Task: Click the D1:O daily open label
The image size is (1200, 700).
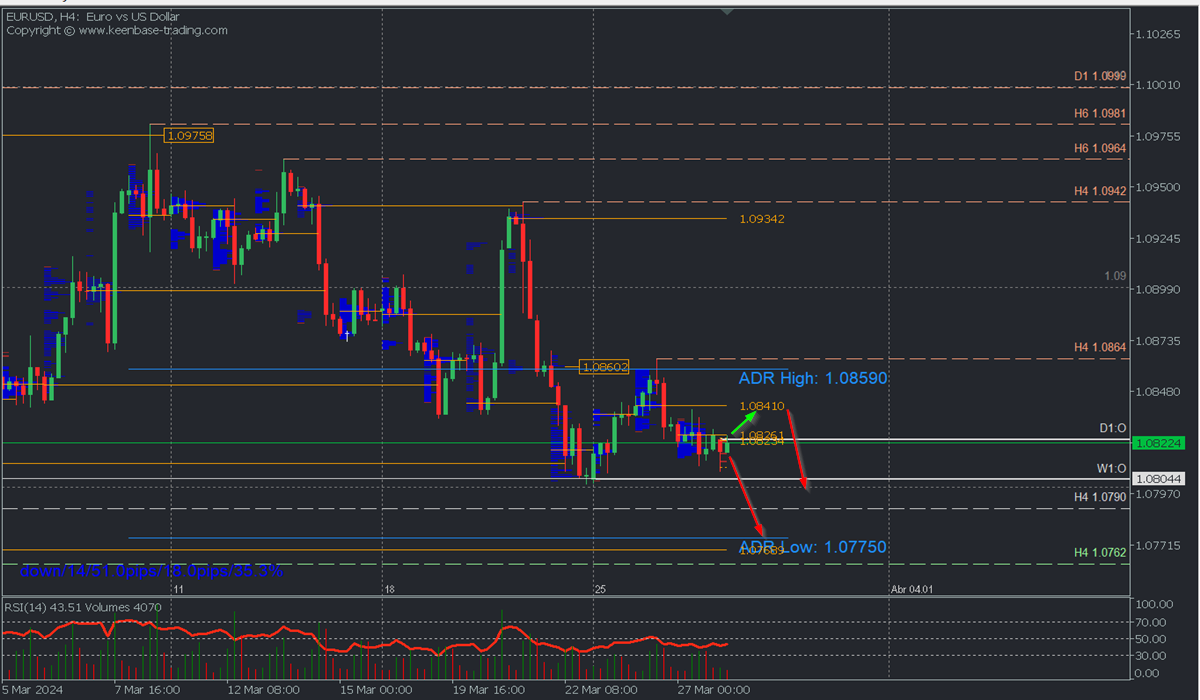Action: pos(1113,428)
